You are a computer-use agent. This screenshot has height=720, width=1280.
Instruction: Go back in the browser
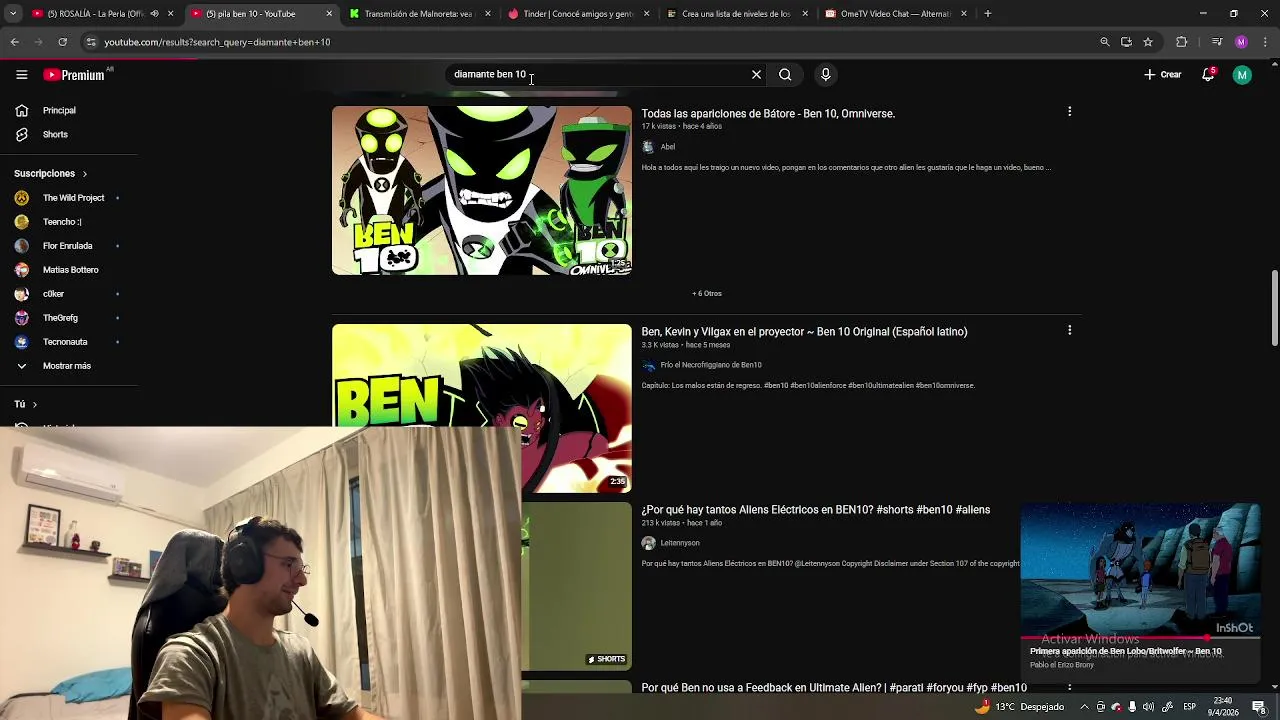click(x=15, y=42)
